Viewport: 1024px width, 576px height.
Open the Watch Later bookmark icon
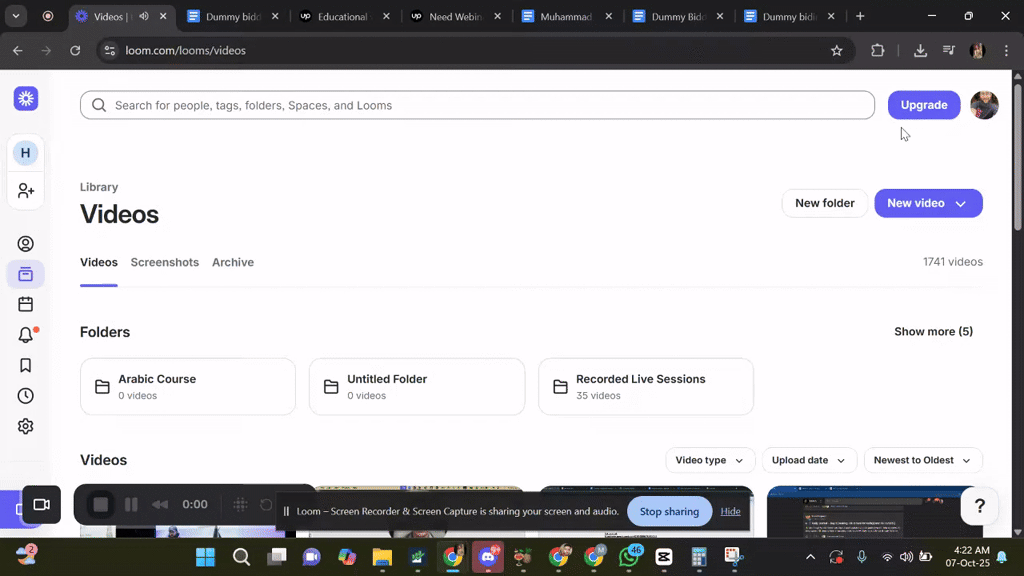pos(25,365)
